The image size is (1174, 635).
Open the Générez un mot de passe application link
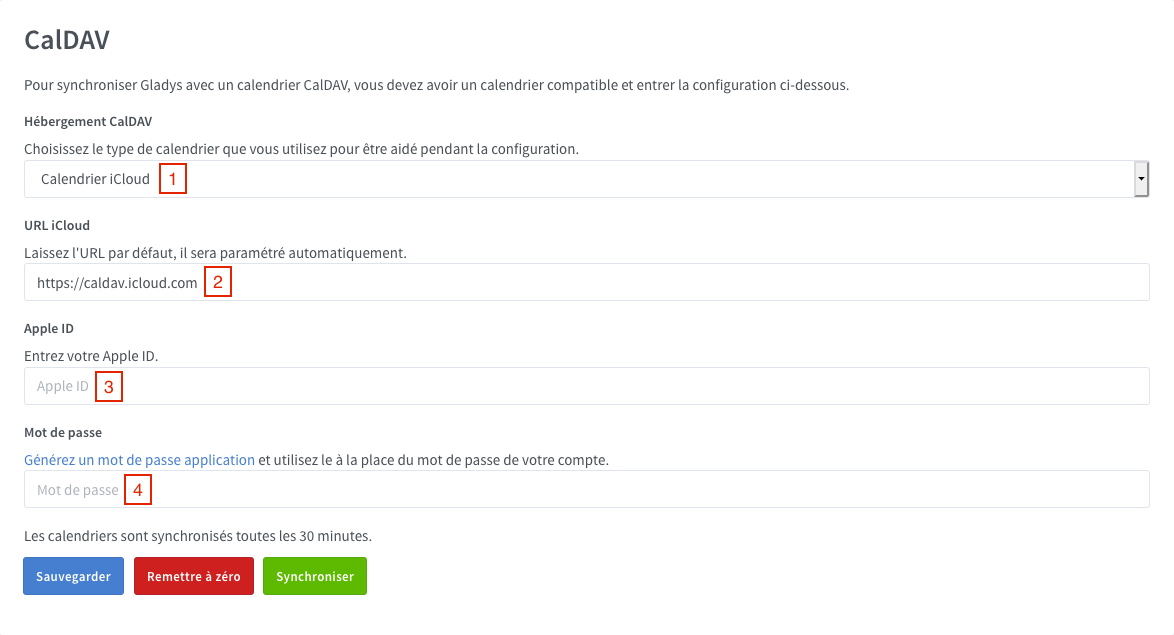(139, 460)
